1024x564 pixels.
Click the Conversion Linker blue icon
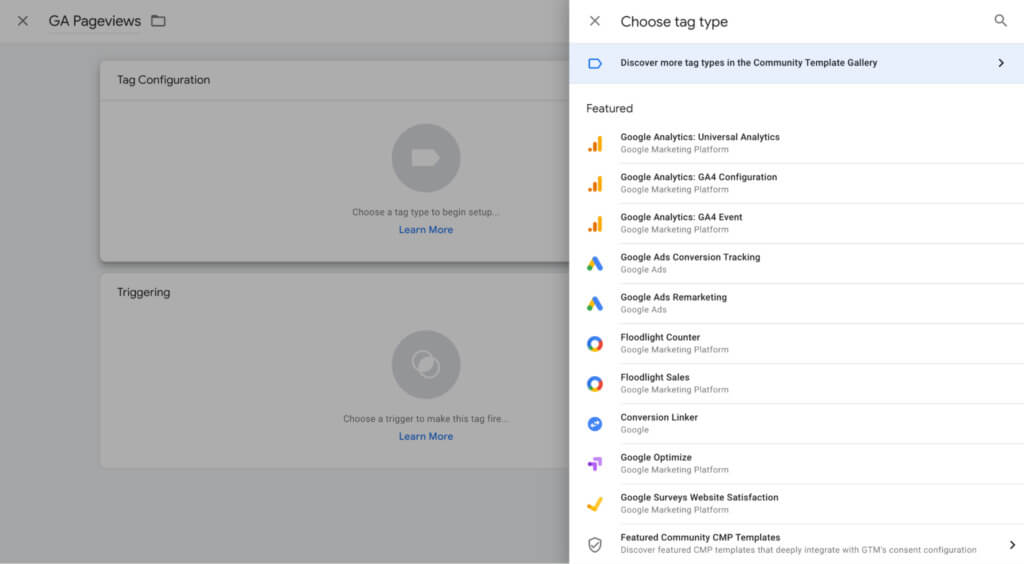595,424
